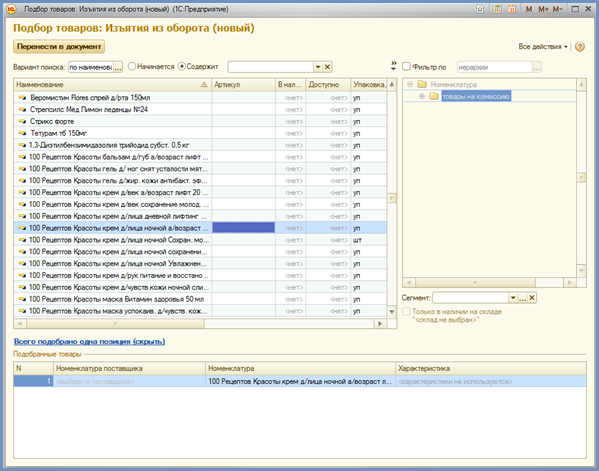Click scroll-down arrow of product list
This screenshot has width=599, height=471.
pyautogui.click(x=392, y=312)
